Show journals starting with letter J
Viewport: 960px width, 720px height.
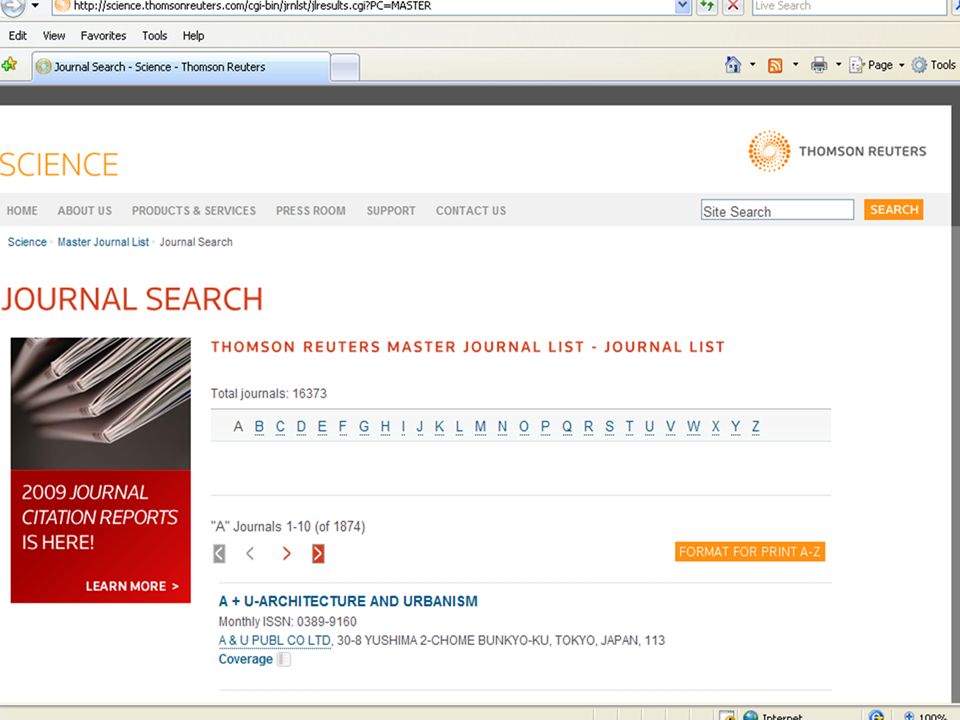click(419, 427)
